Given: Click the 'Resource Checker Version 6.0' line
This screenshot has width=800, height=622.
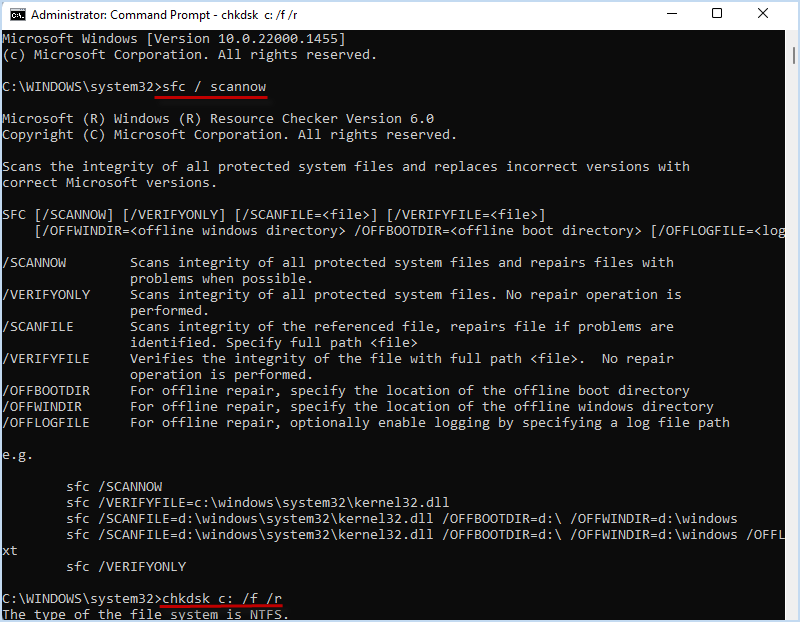Looking at the screenshot, I should (x=218, y=119).
